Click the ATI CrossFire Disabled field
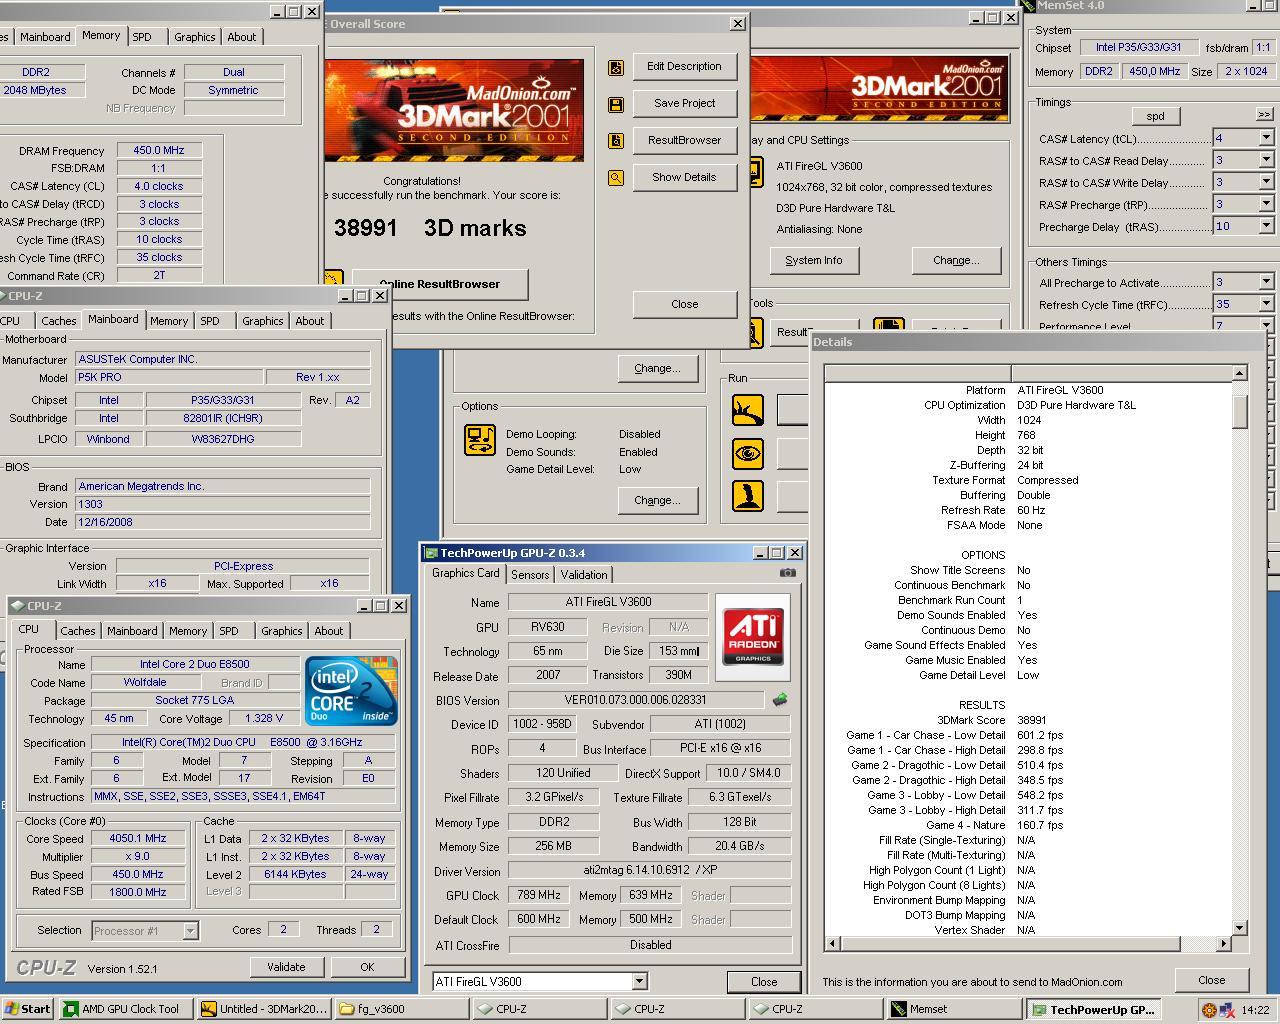Image resolution: width=1280 pixels, height=1024 pixels. (x=650, y=945)
